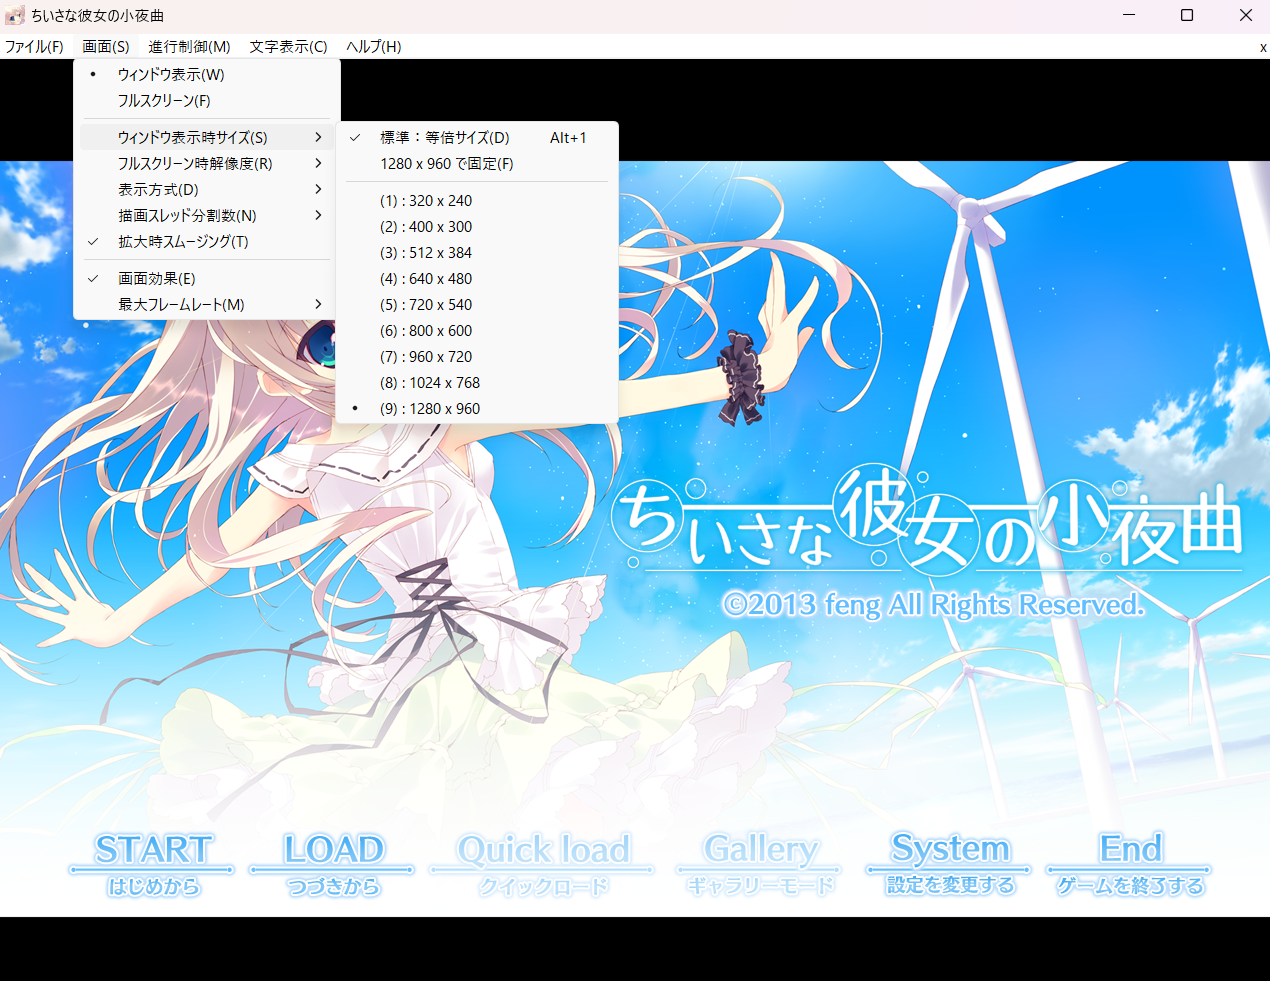Expand 描画スレッド分割数(N) submenu
This screenshot has height=981, width=1270.
pyautogui.click(x=207, y=215)
